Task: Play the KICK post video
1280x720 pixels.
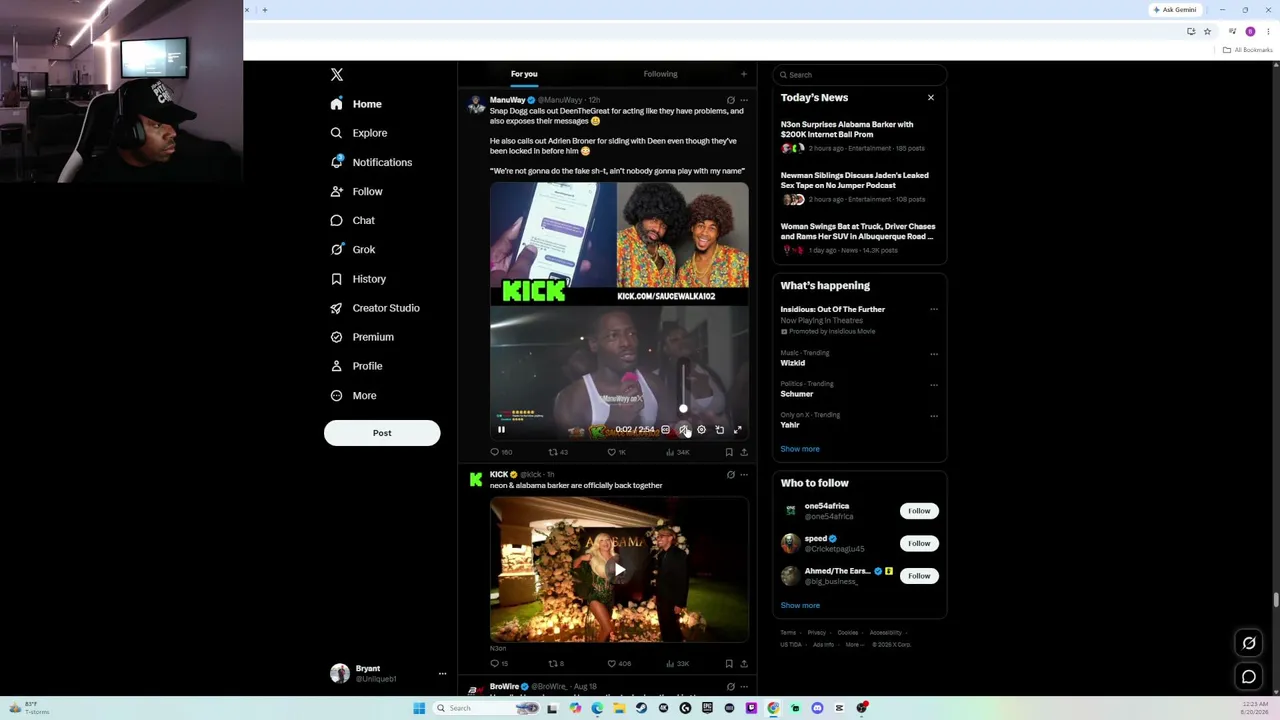Action: click(x=619, y=570)
